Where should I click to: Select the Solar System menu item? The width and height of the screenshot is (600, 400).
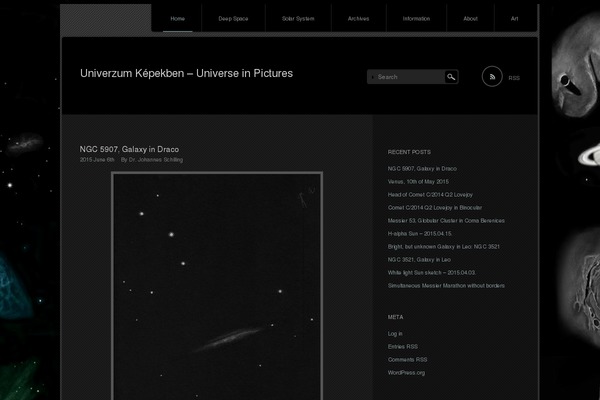298,18
